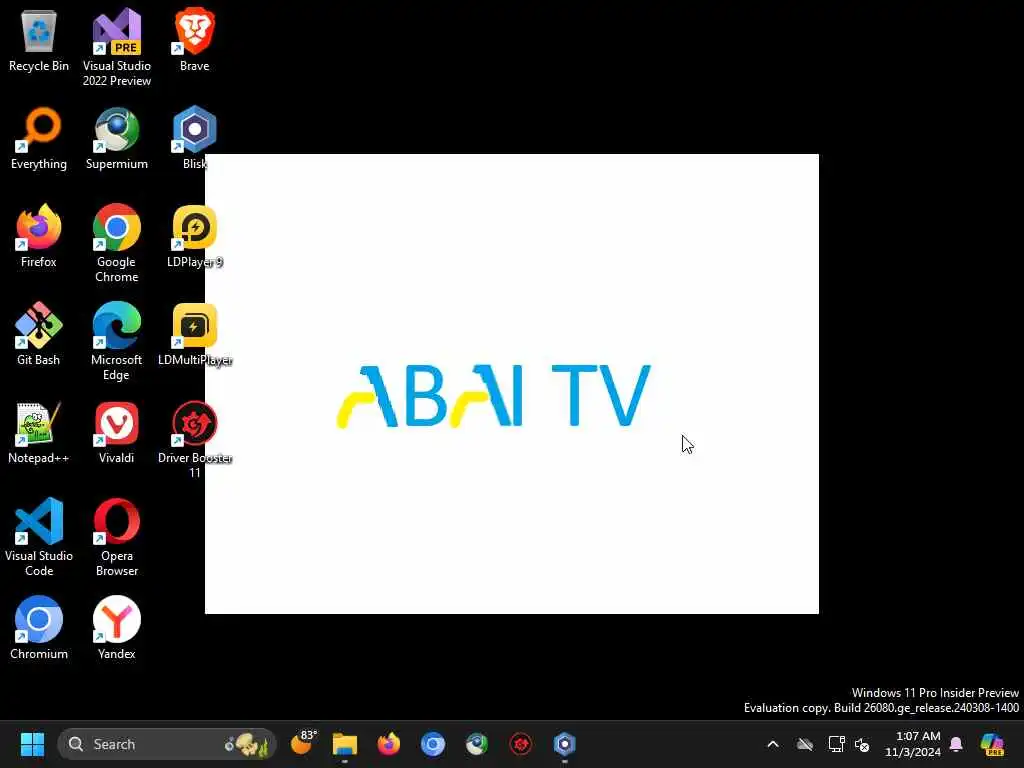Click the LDMultiPlayer desktop icon
Screen dimensions: 1024x768
click(195, 334)
